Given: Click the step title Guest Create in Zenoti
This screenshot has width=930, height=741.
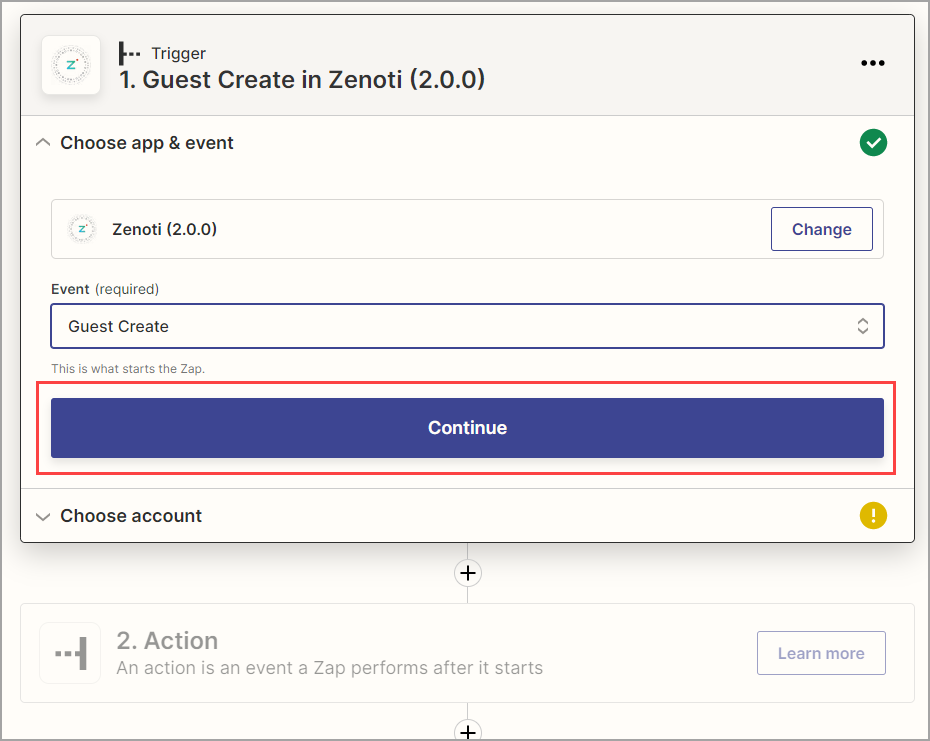Looking at the screenshot, I should [x=302, y=80].
